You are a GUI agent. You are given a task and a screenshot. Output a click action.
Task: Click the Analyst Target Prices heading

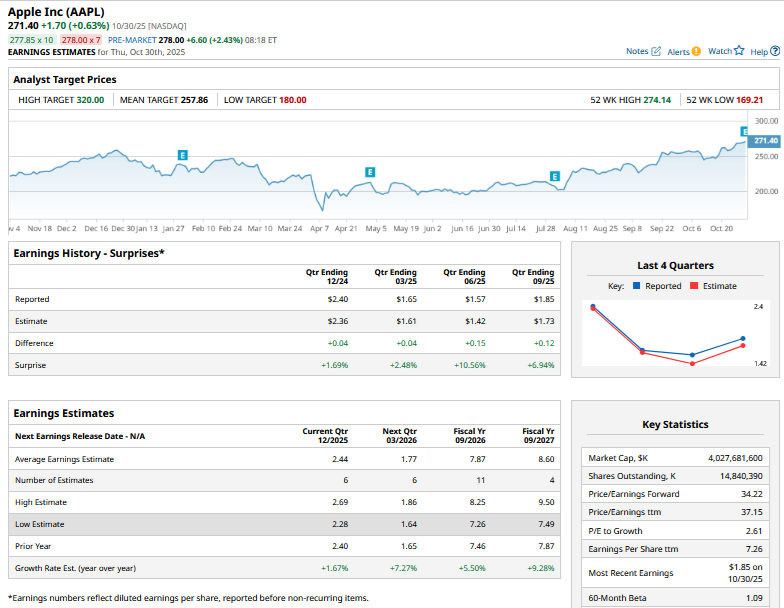[x=65, y=79]
